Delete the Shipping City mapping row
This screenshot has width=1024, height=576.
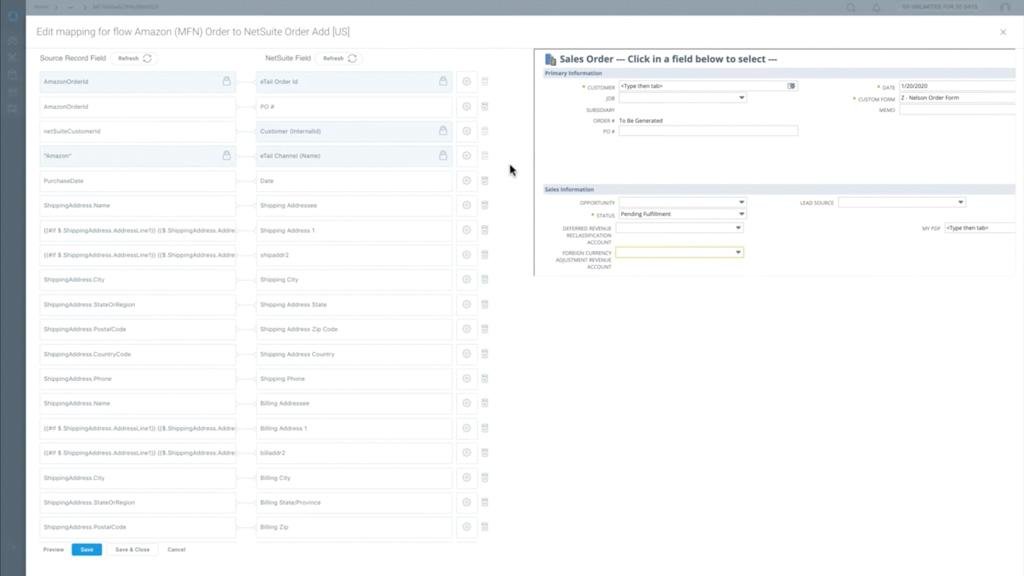coord(485,280)
